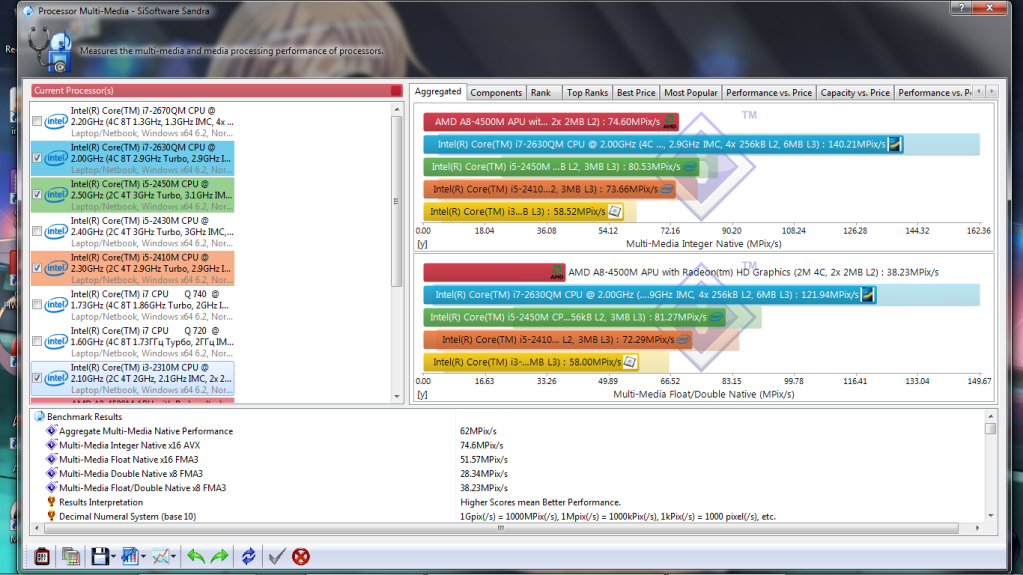Click AMD logo on the 38.23MPix/s bar
This screenshot has height=575, width=1023.
(x=557, y=273)
